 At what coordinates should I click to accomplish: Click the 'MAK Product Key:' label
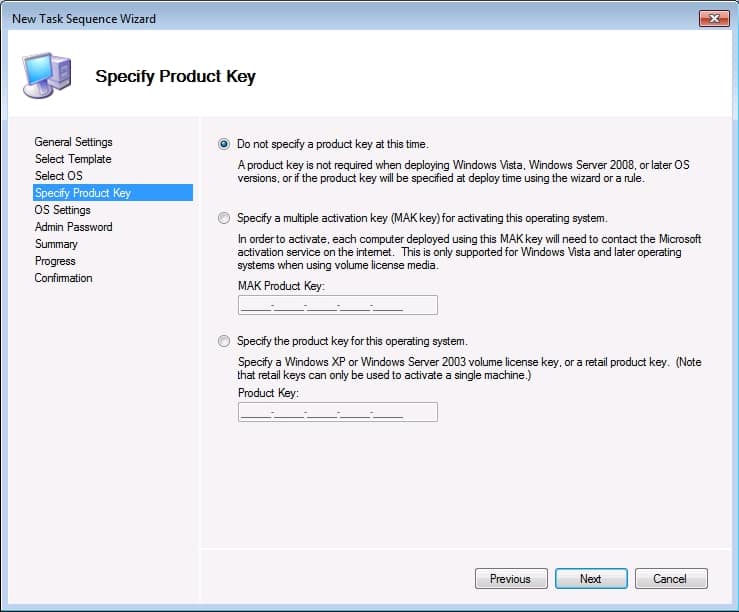(281, 286)
